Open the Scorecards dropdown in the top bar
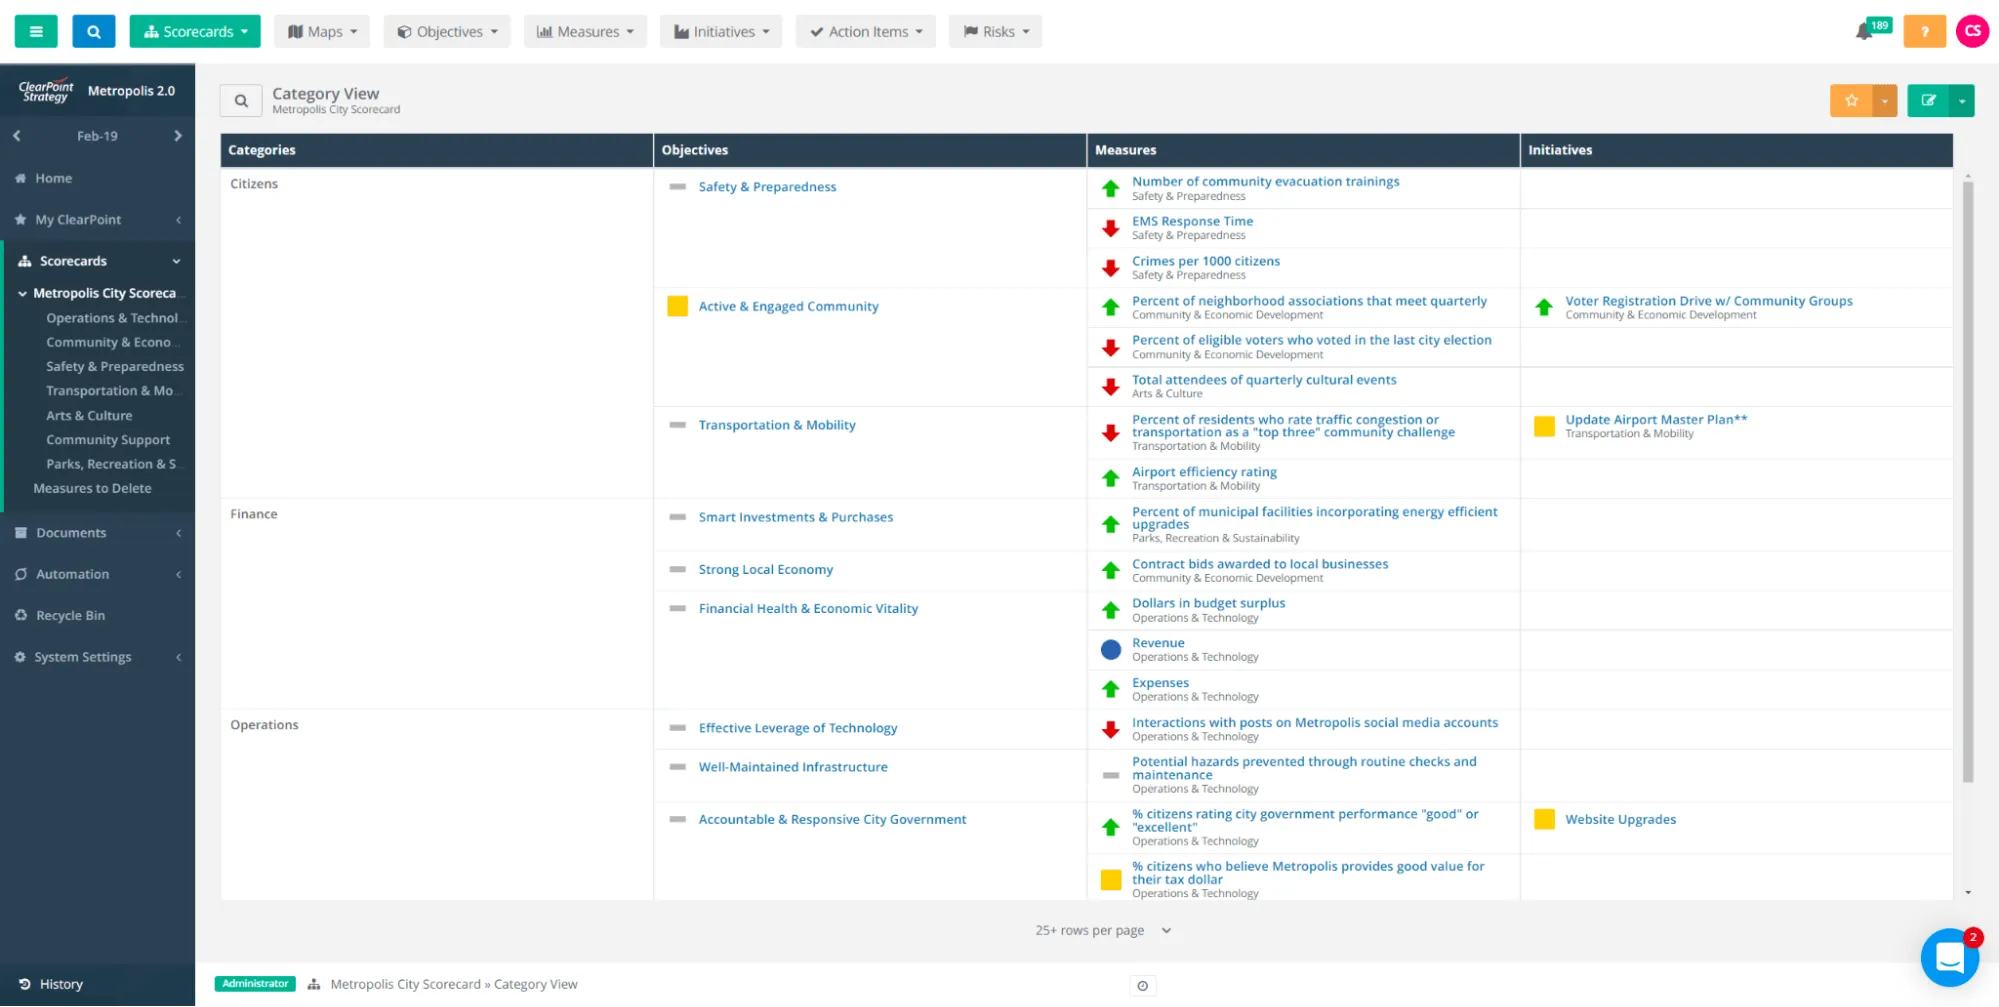Image resolution: width=1999 pixels, height=1007 pixels. pyautogui.click(x=195, y=31)
